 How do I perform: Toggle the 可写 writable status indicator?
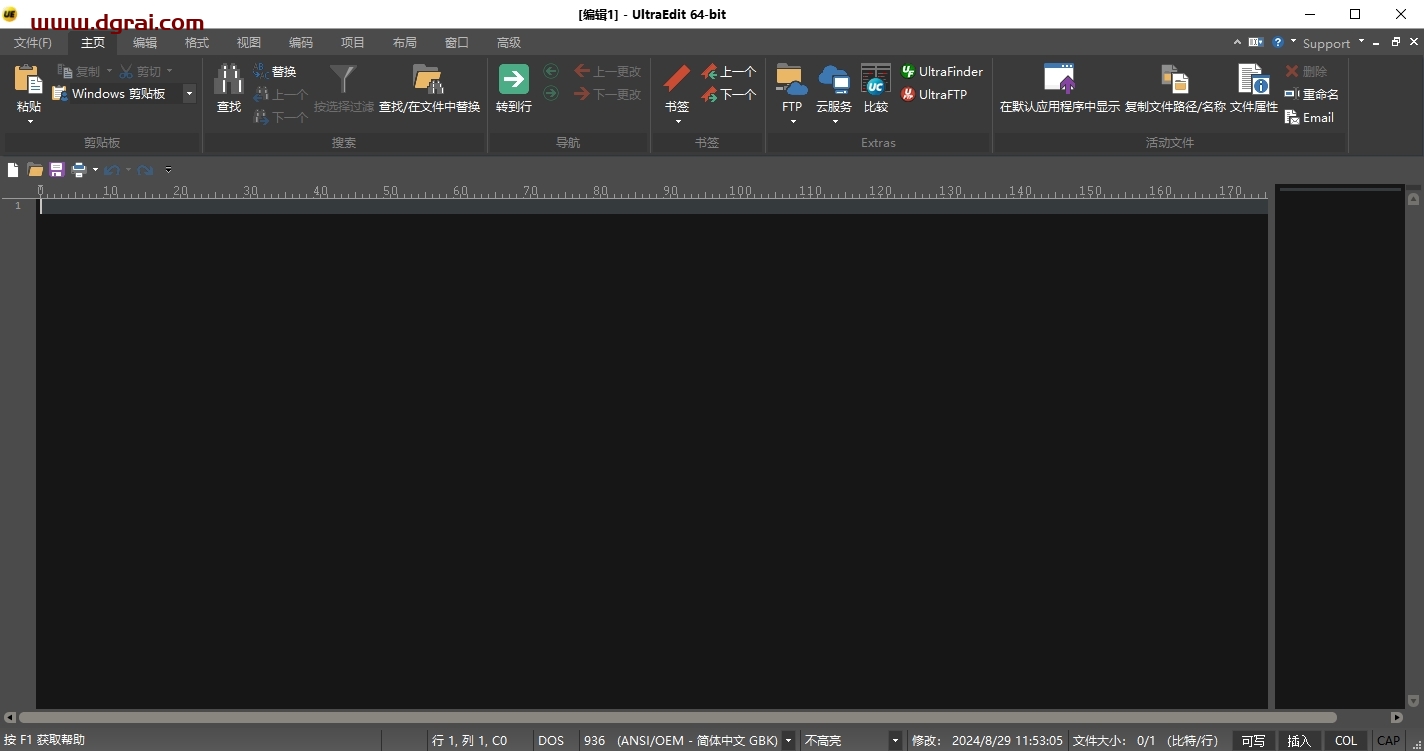(1253, 741)
